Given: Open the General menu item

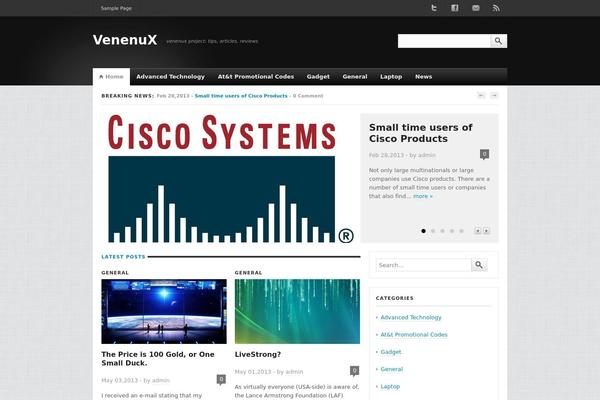Looking at the screenshot, I should tap(355, 77).
